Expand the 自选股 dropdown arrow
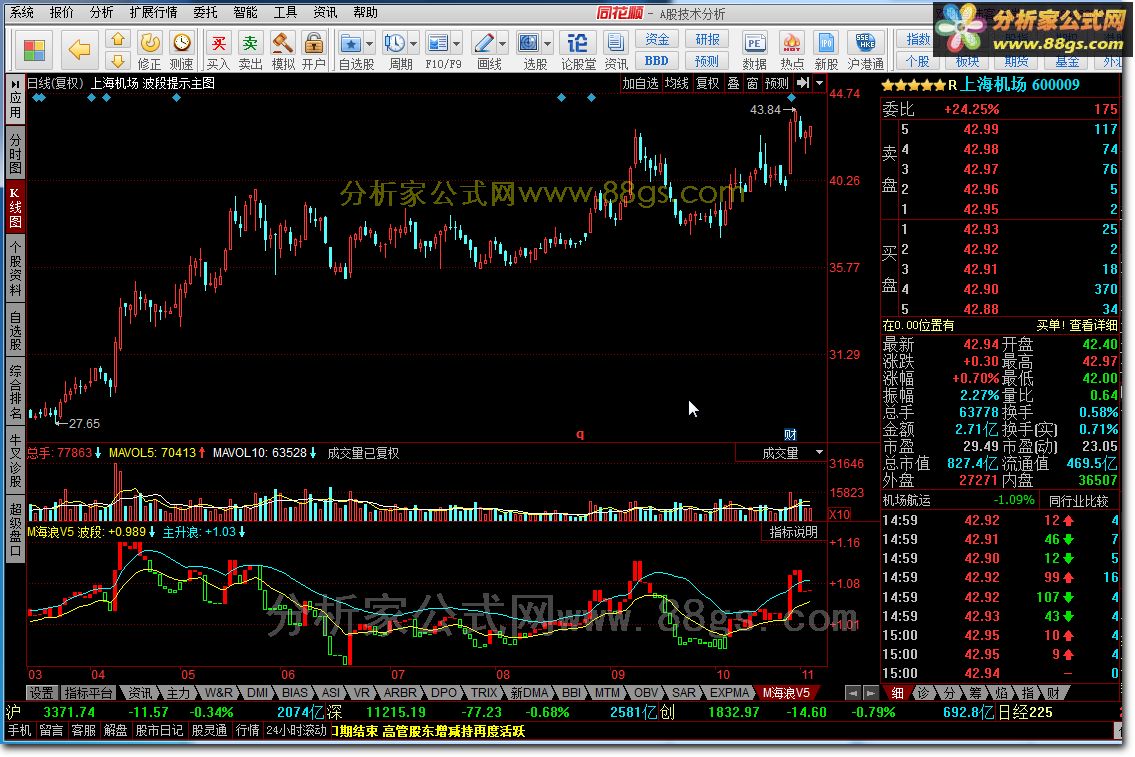The height and width of the screenshot is (757, 1135). pos(369,43)
